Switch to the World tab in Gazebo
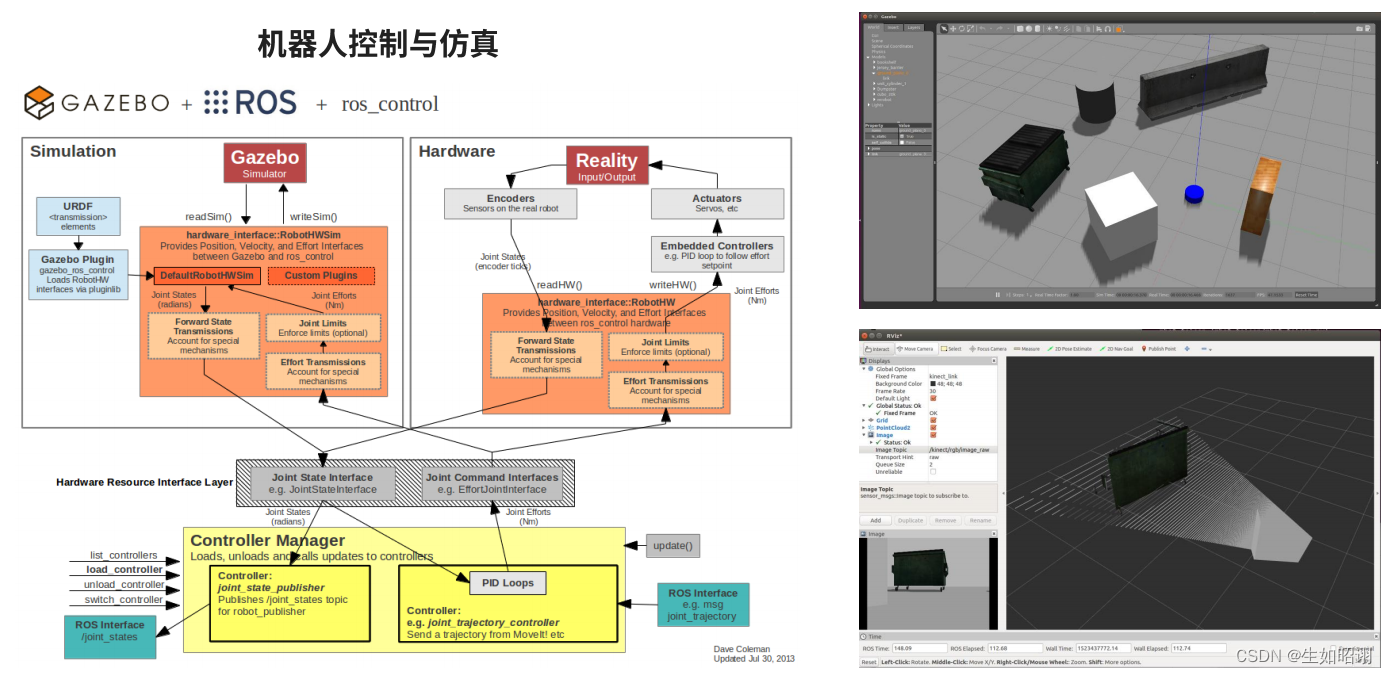 tap(873, 28)
